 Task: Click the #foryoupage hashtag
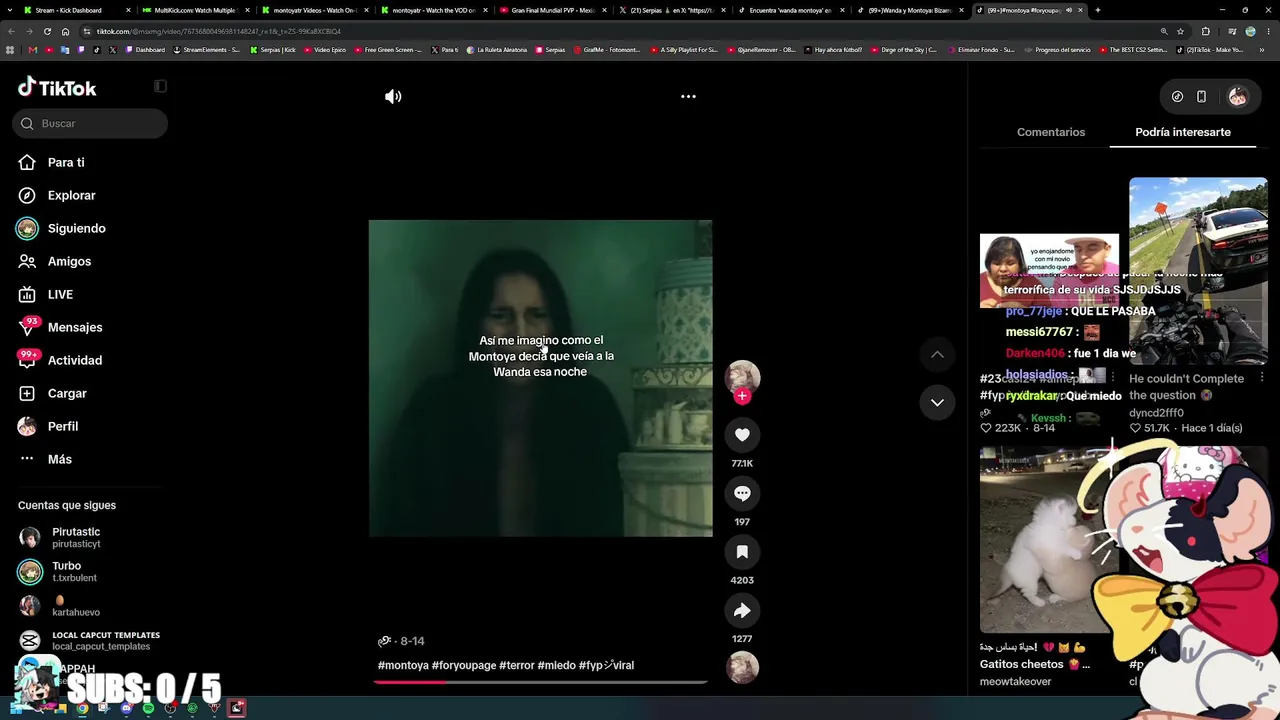point(464,665)
